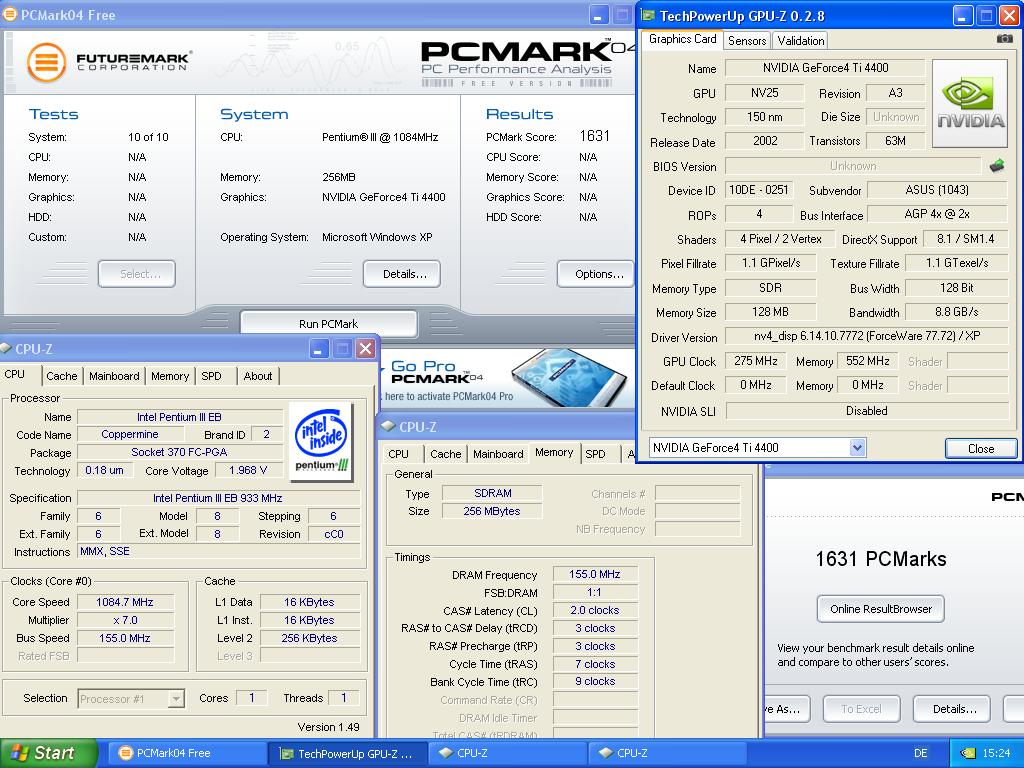This screenshot has width=1024, height=768.
Task: Click GPU-Z GPU Clock 275 MHz field
Action: [756, 361]
